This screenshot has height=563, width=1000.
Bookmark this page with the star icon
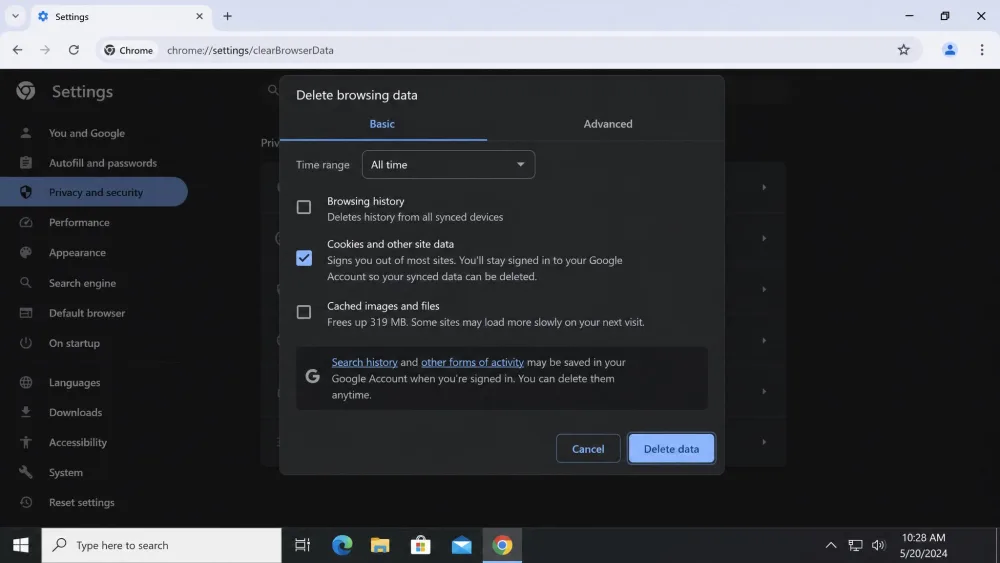tap(904, 50)
